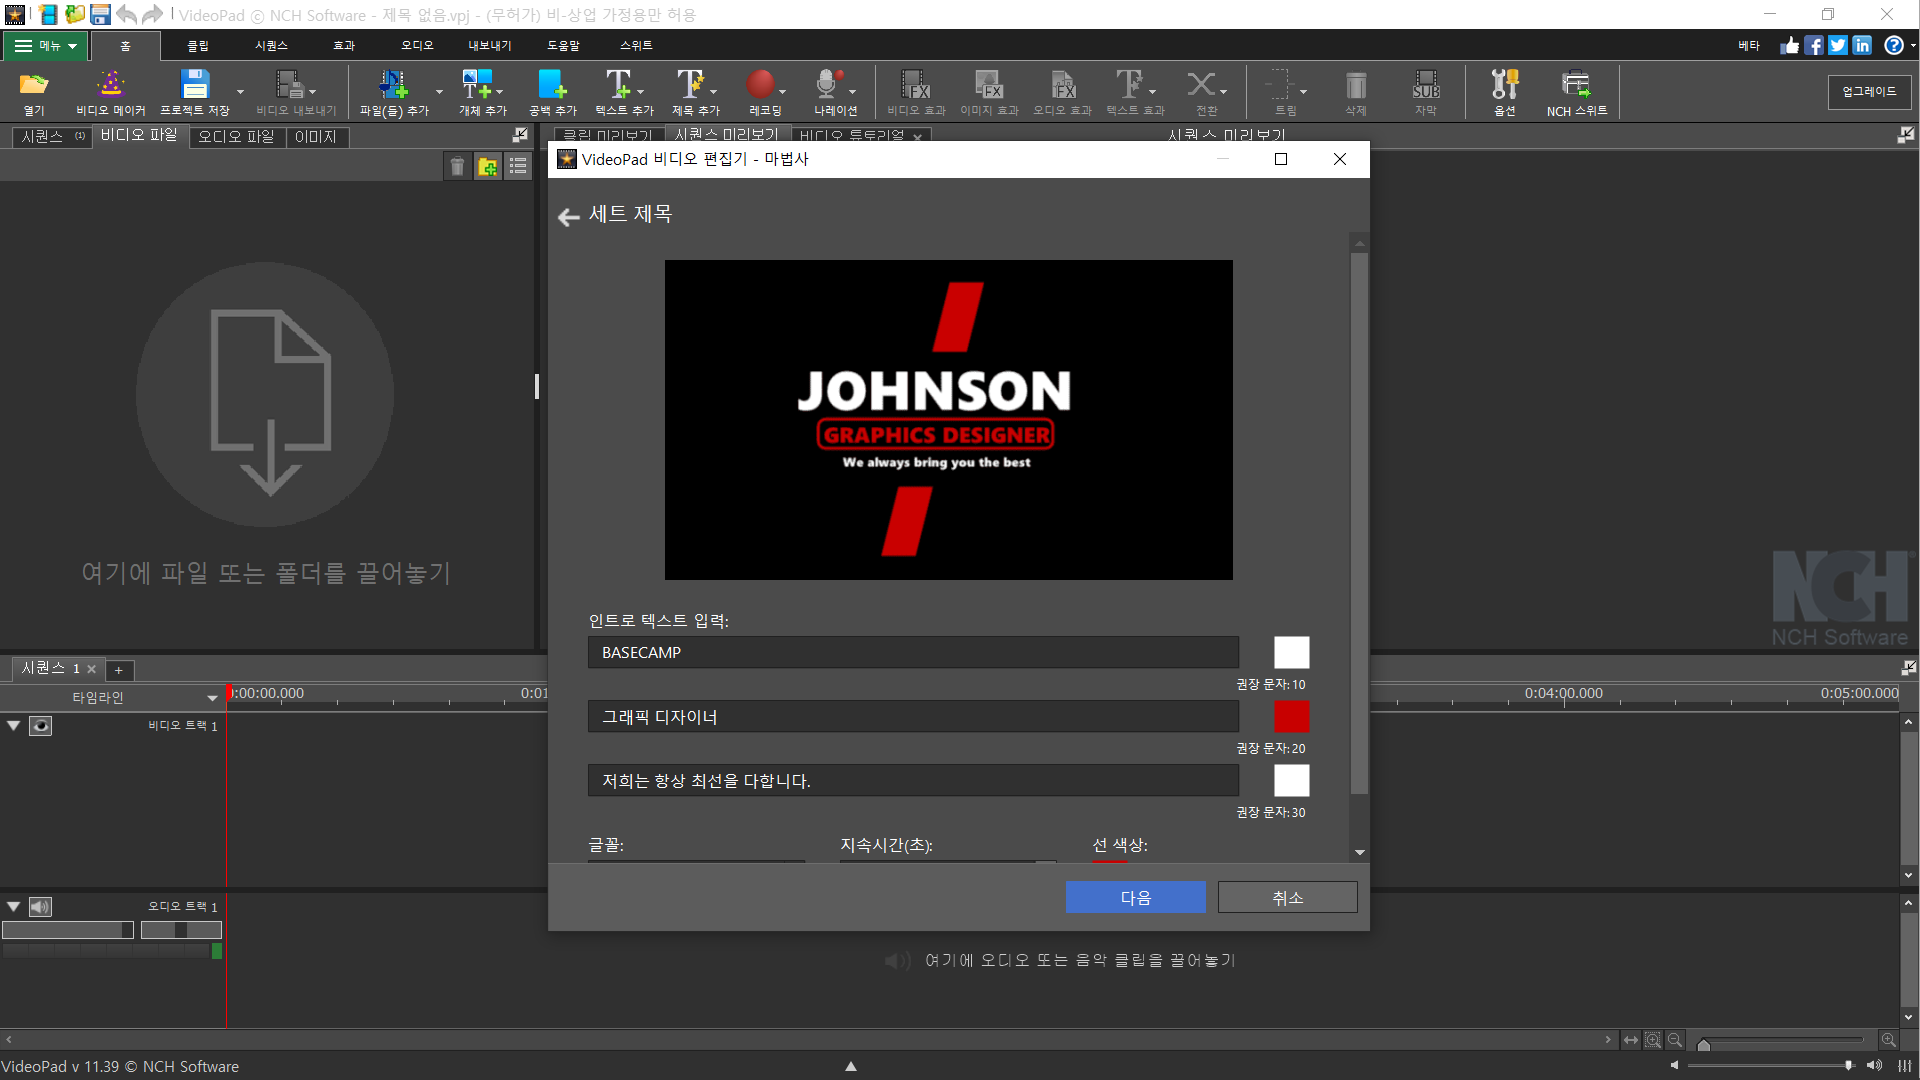Open the 타임라인 mode dropdown
This screenshot has height=1080, width=1920.
[212, 698]
